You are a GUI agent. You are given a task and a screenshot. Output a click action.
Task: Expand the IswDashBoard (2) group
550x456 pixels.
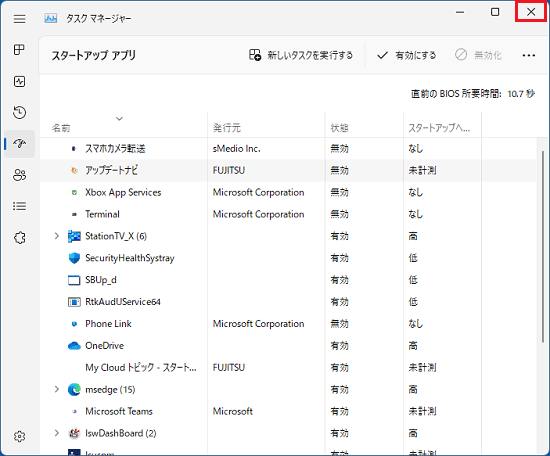(57, 433)
